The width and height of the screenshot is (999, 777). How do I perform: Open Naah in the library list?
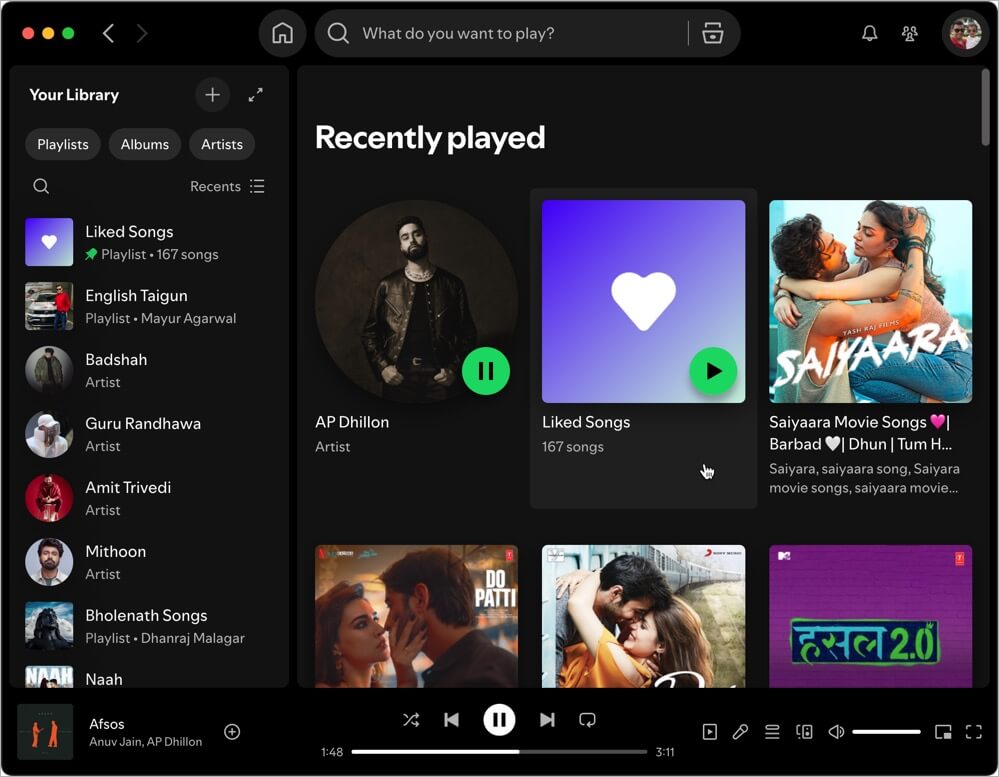click(149, 676)
